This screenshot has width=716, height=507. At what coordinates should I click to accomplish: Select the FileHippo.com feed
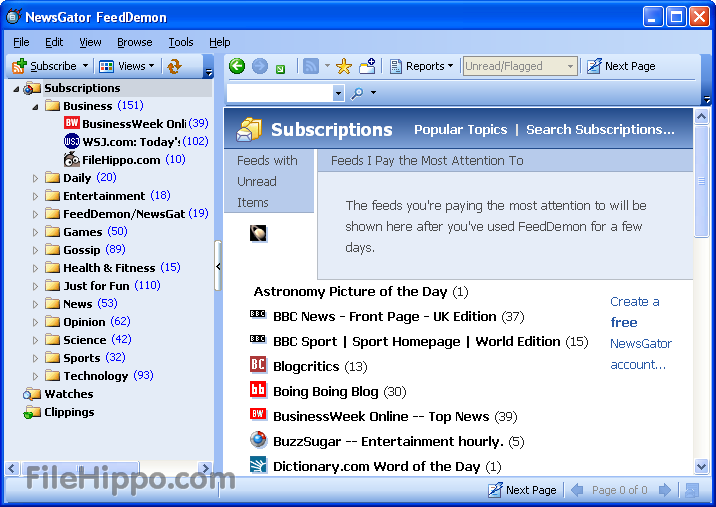click(119, 159)
